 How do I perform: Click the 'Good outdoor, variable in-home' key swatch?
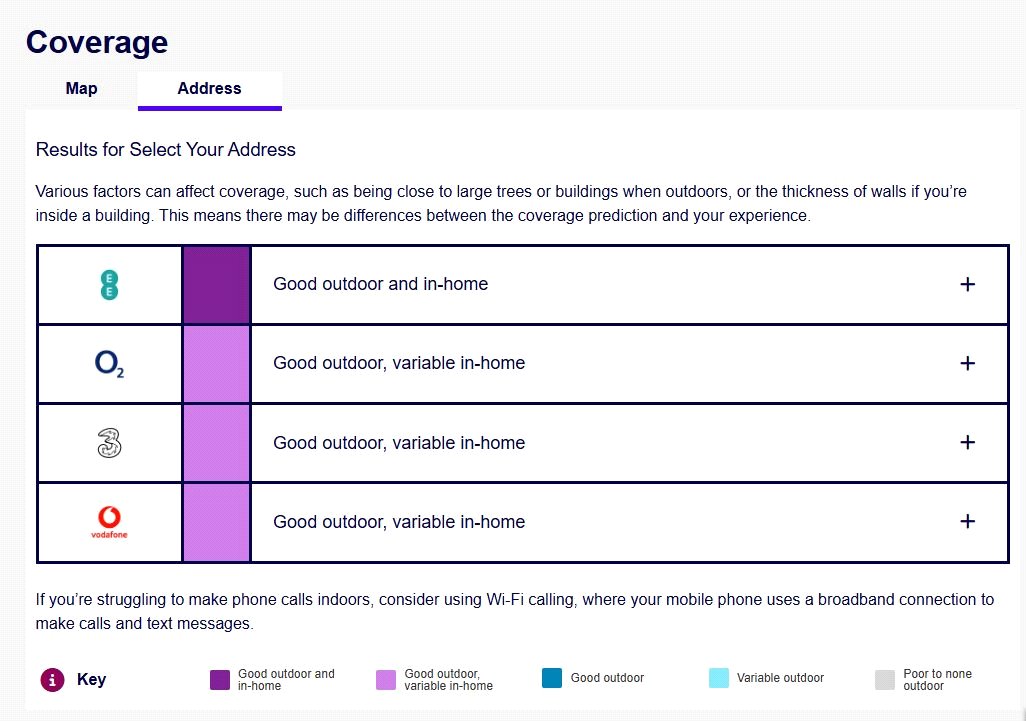pyautogui.click(x=386, y=680)
